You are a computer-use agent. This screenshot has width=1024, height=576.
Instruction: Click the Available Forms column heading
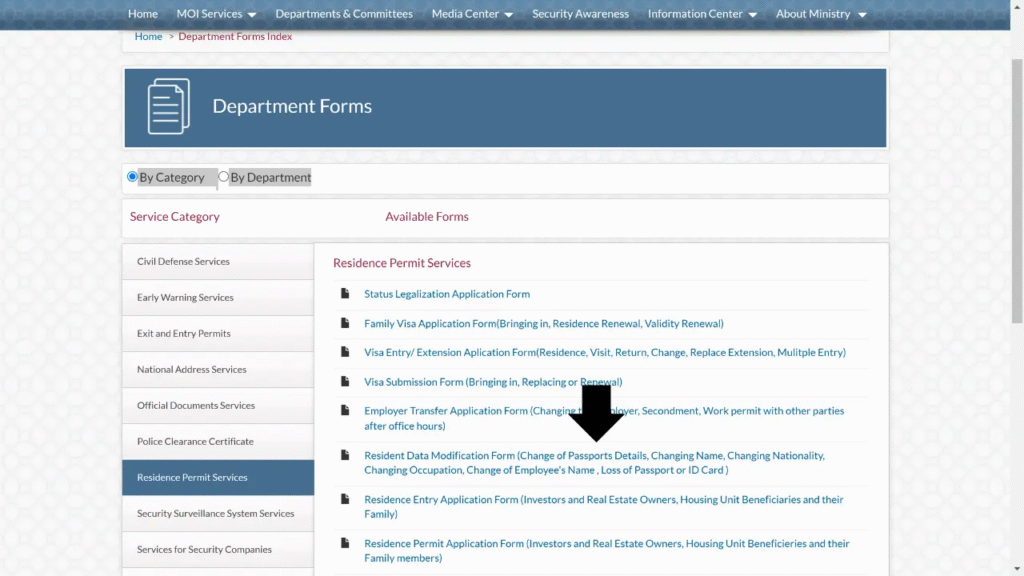[426, 216]
